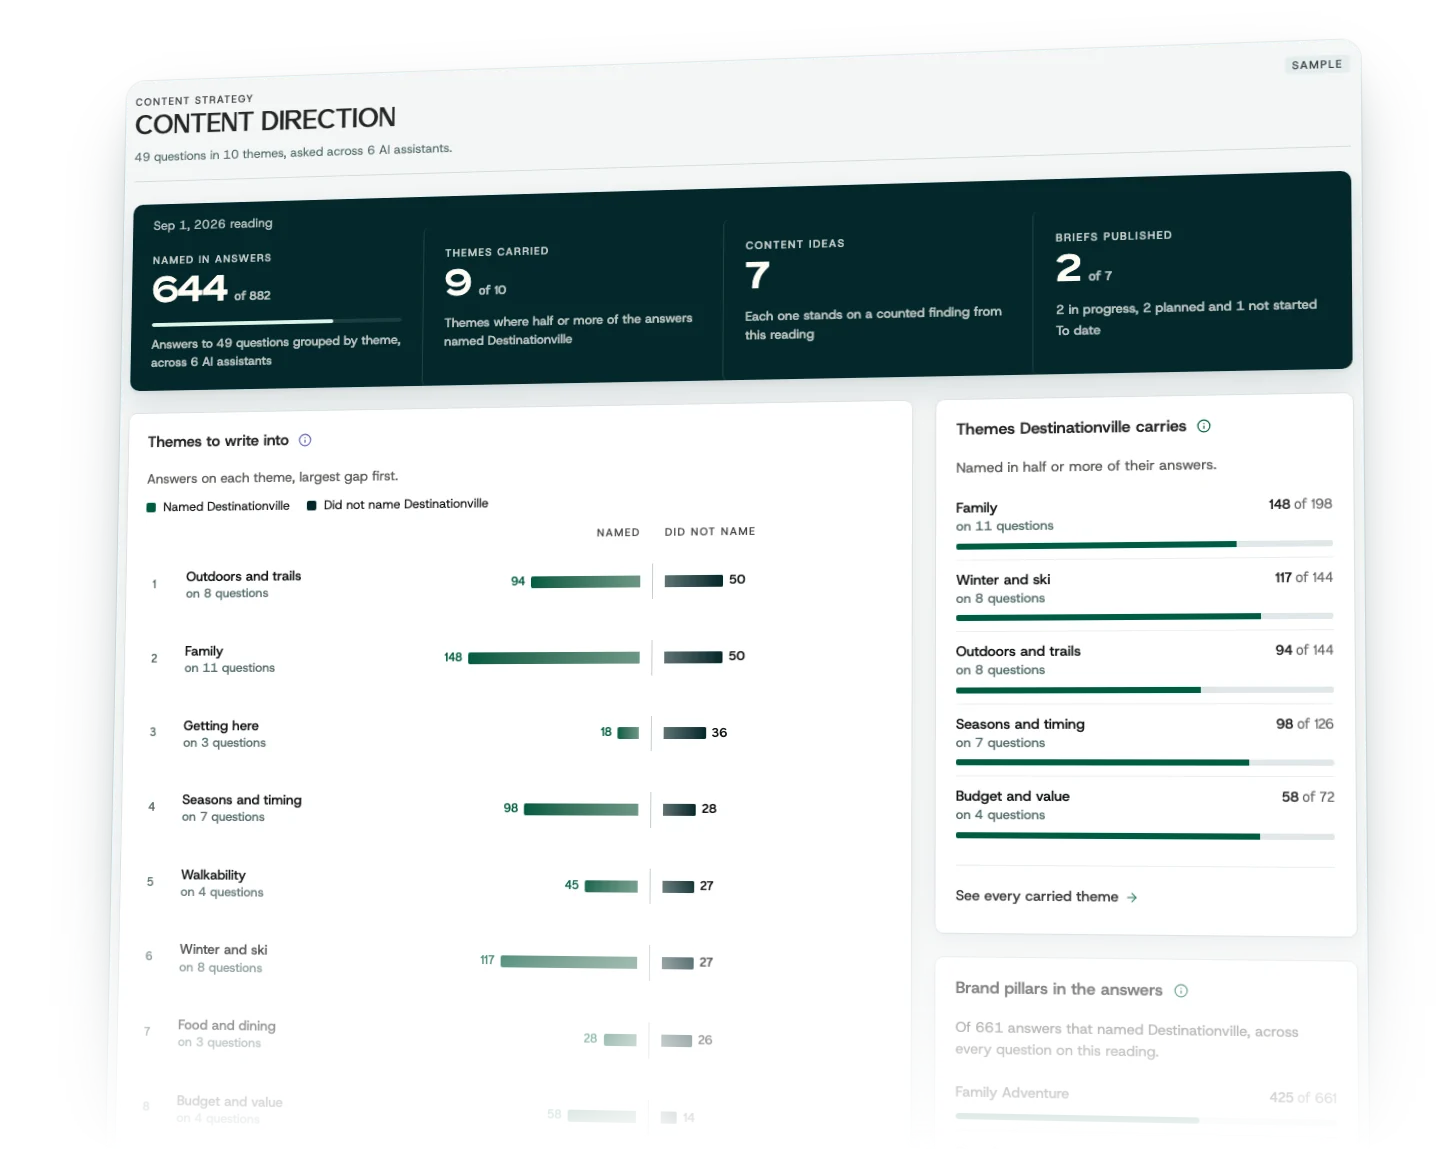Click info icon next to Themes Destinationville carries

tap(1204, 426)
